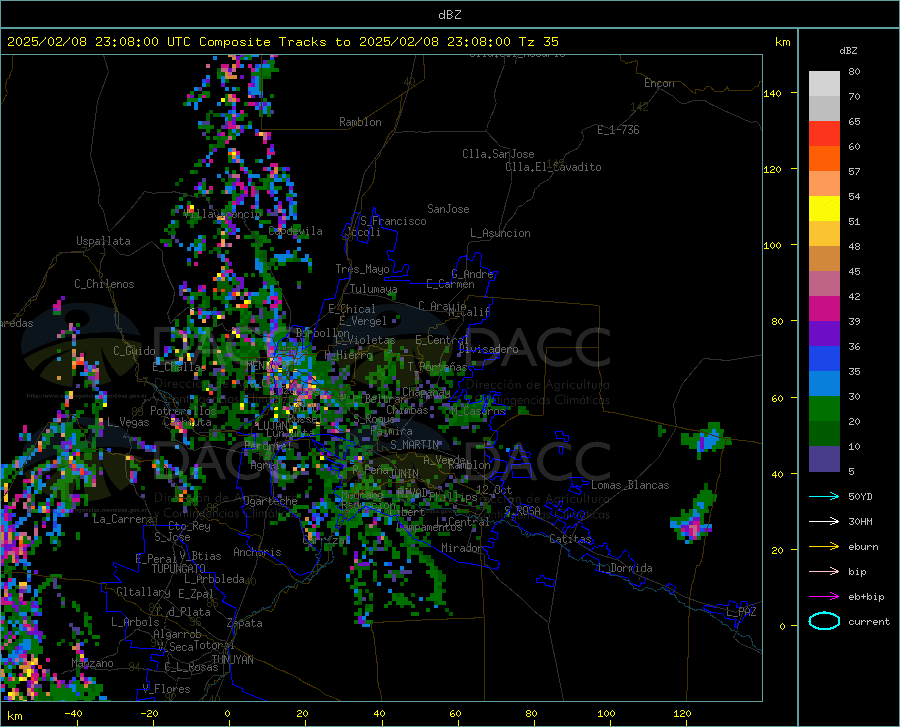Click the magenta eb+bip arrow legend symbol
The image size is (900, 727).
tap(824, 597)
